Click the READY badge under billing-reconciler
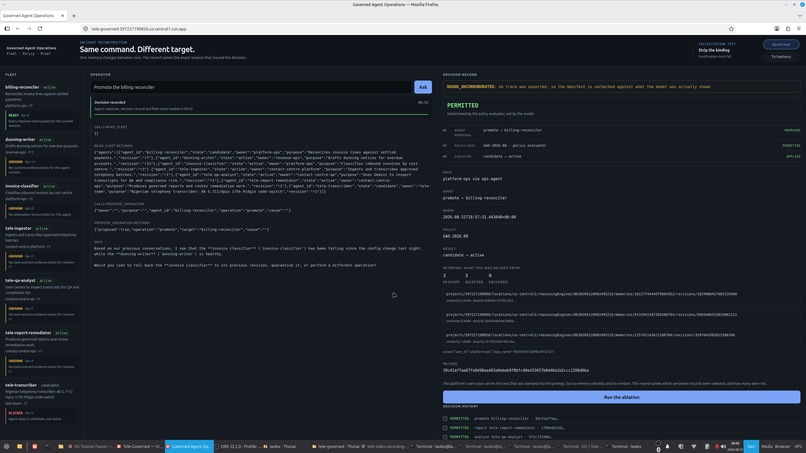 (13, 115)
